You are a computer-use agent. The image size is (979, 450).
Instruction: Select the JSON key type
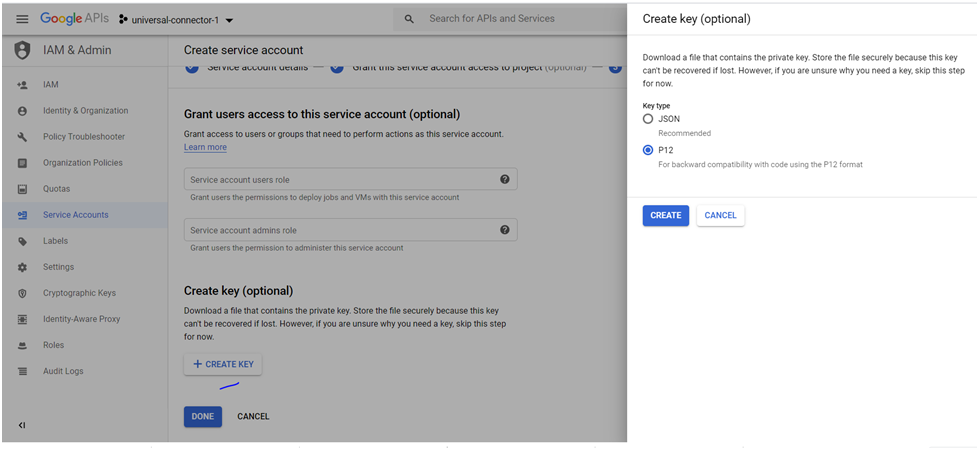point(648,119)
